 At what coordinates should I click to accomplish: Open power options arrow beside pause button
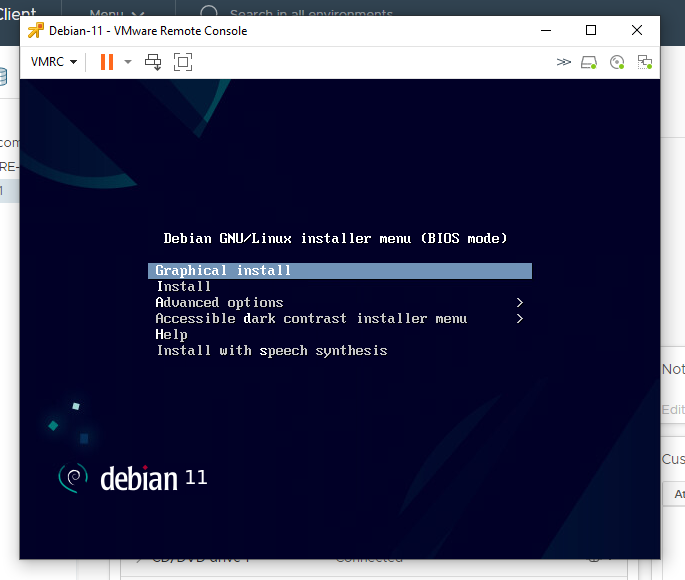128,62
